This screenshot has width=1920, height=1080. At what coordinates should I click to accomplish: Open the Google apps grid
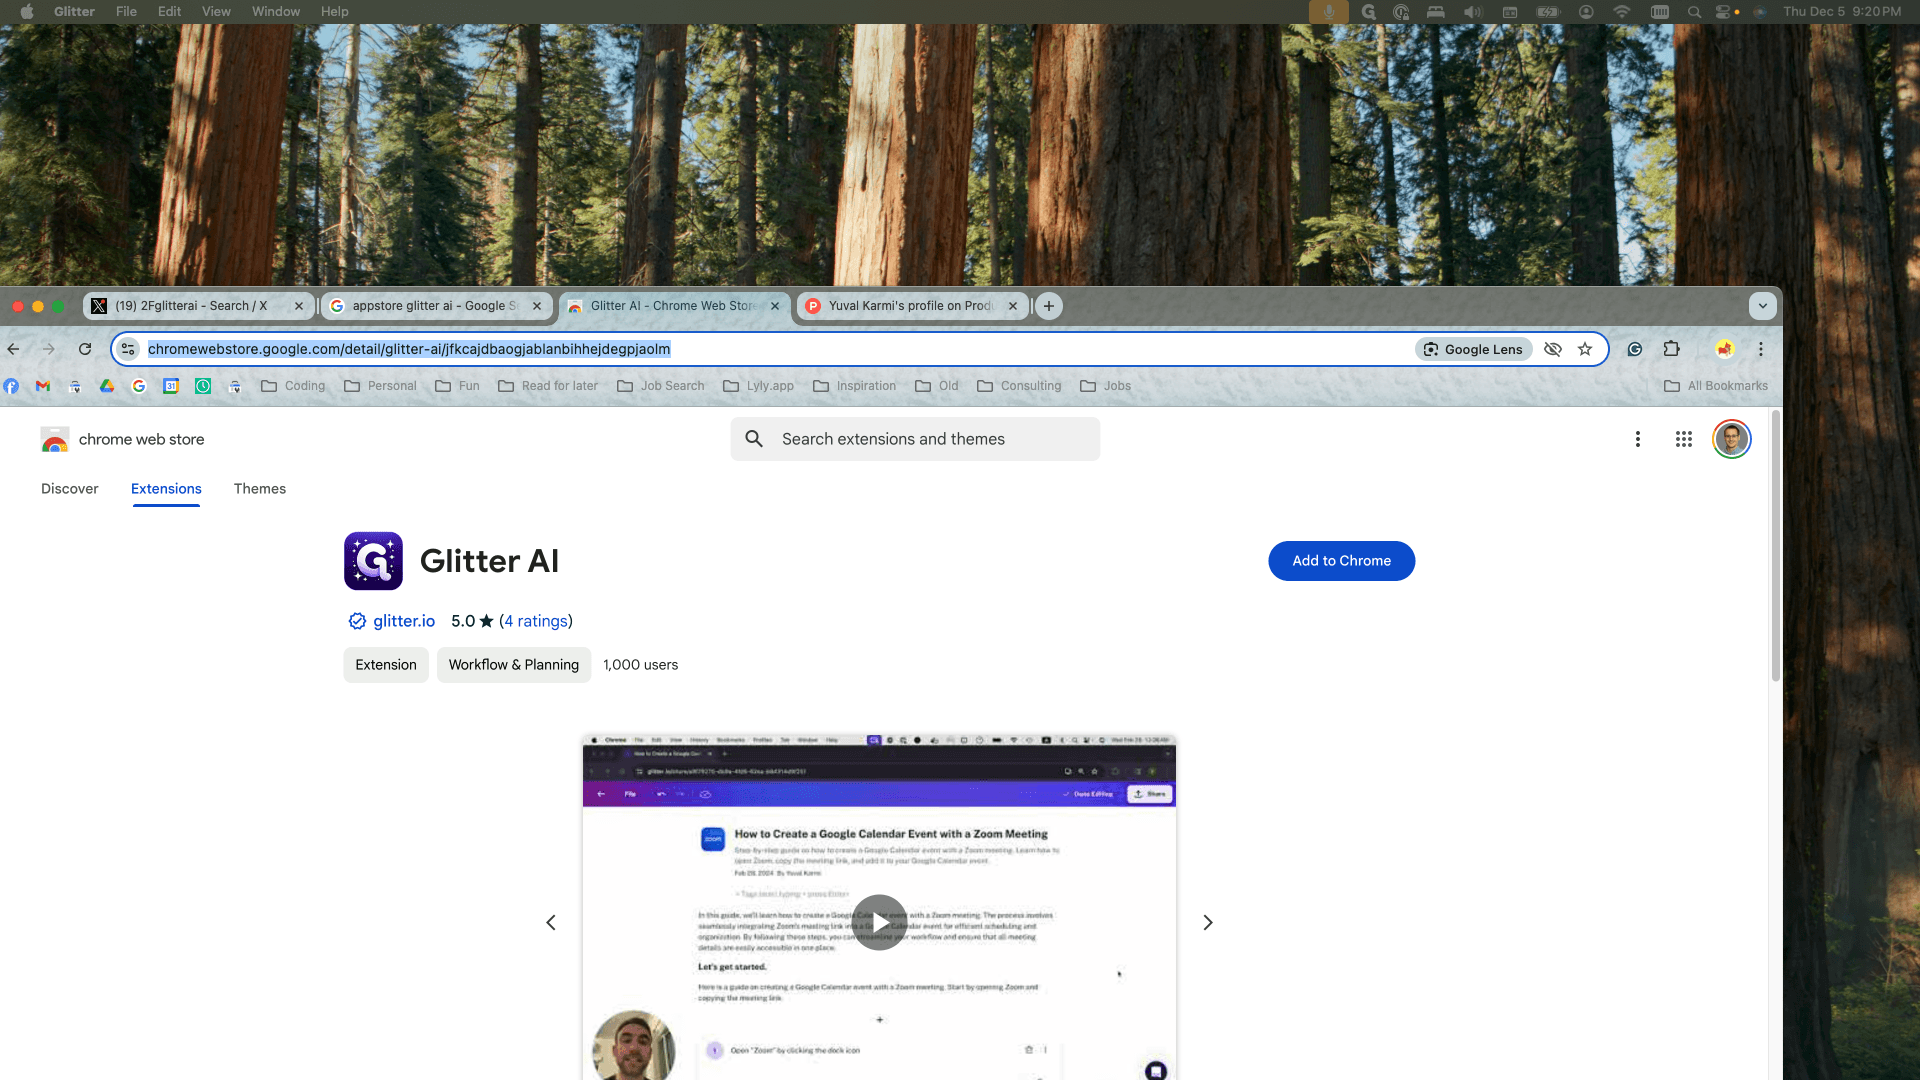click(1684, 439)
